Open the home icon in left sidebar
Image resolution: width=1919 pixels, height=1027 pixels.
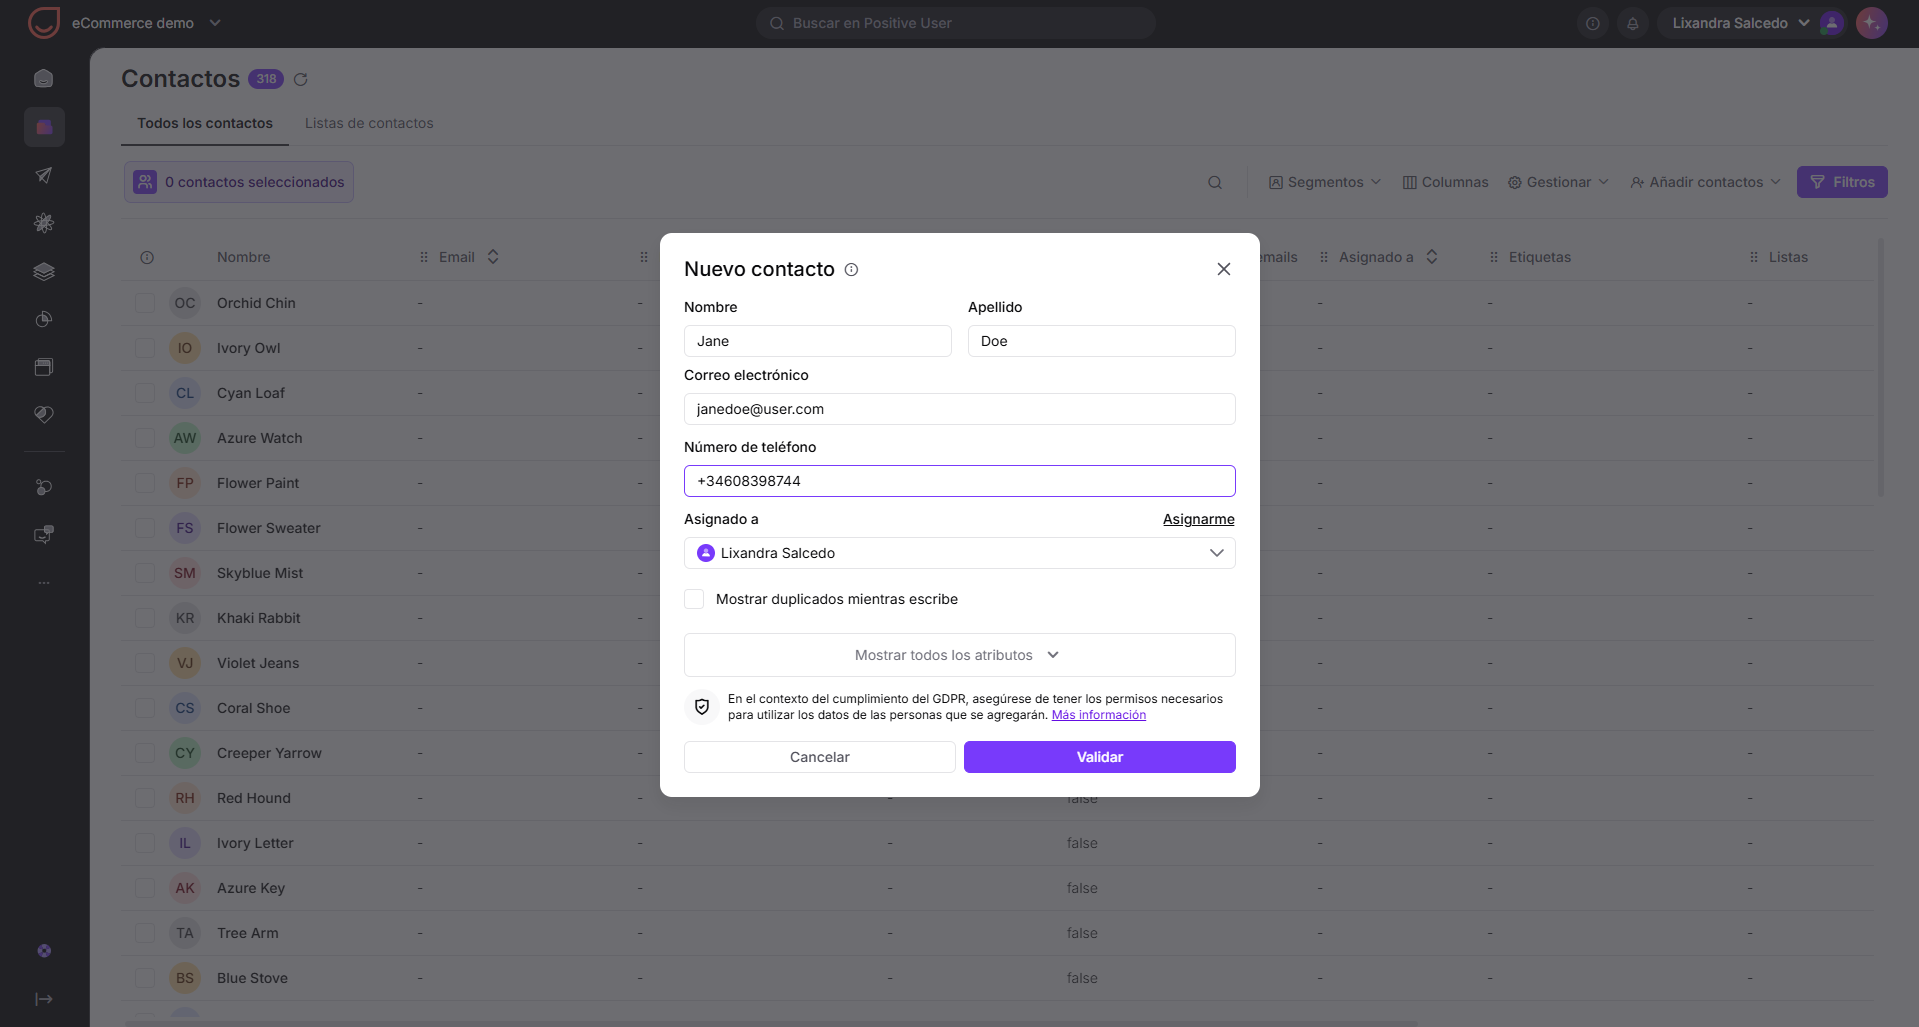coord(44,78)
